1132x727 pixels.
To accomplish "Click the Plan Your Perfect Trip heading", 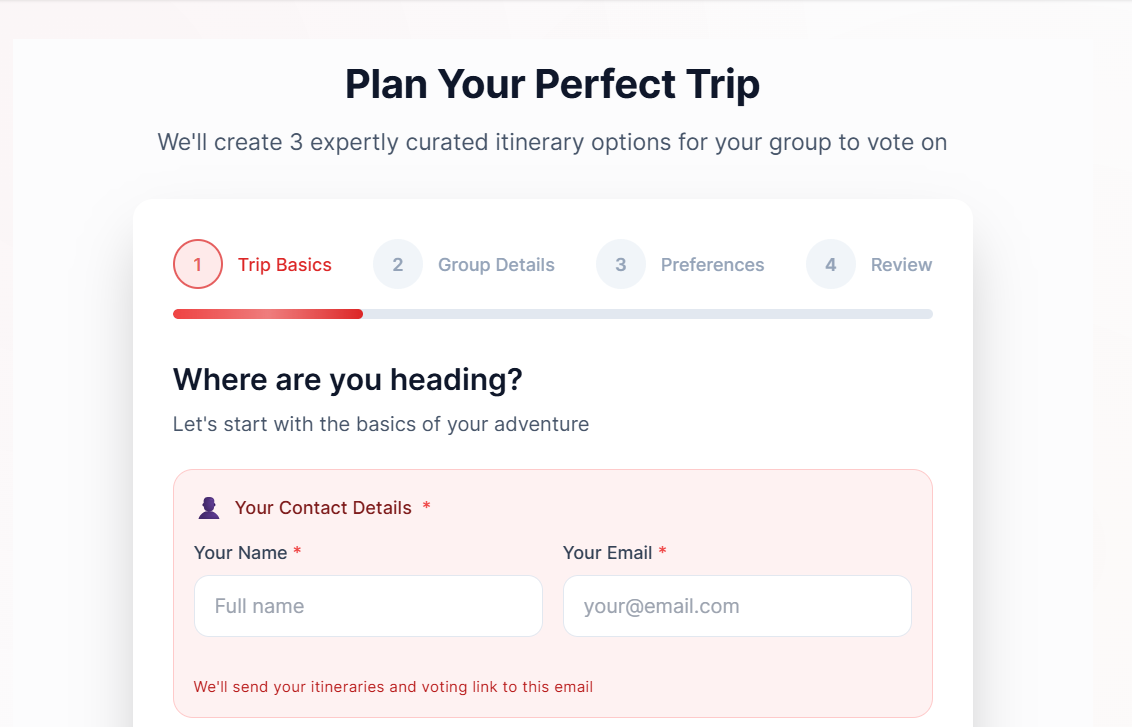I will pyautogui.click(x=552, y=85).
